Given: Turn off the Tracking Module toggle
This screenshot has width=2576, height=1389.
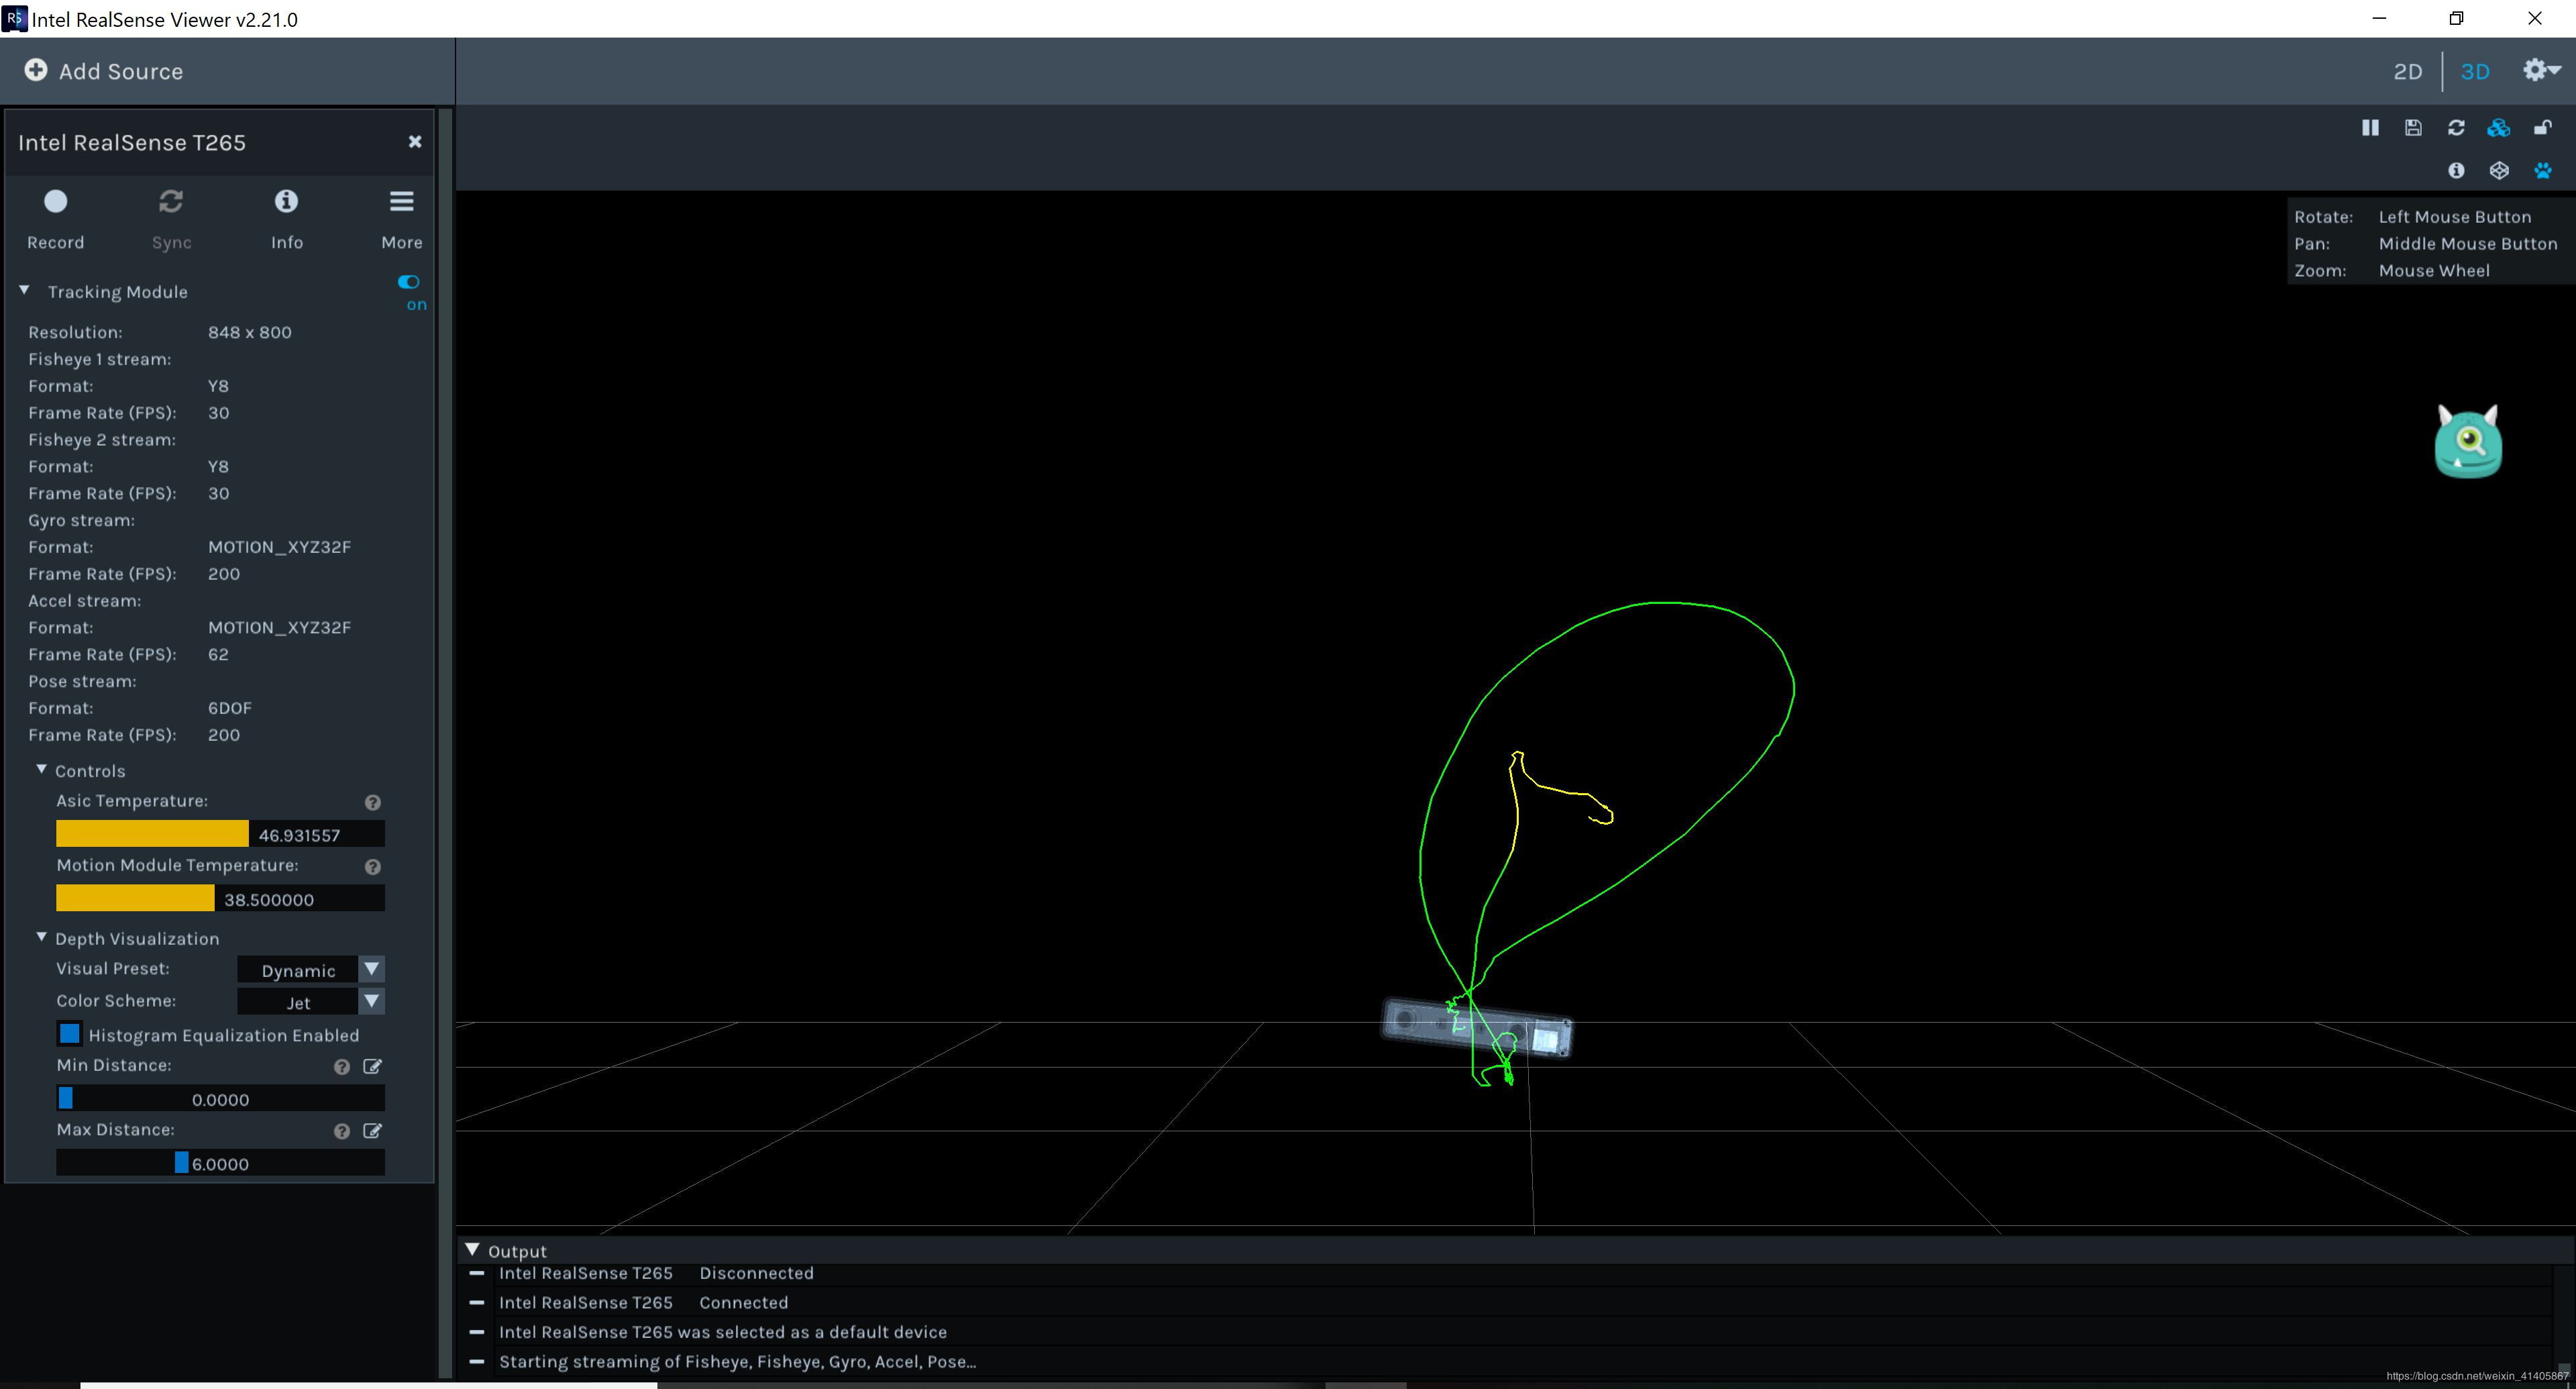Looking at the screenshot, I should (x=408, y=282).
